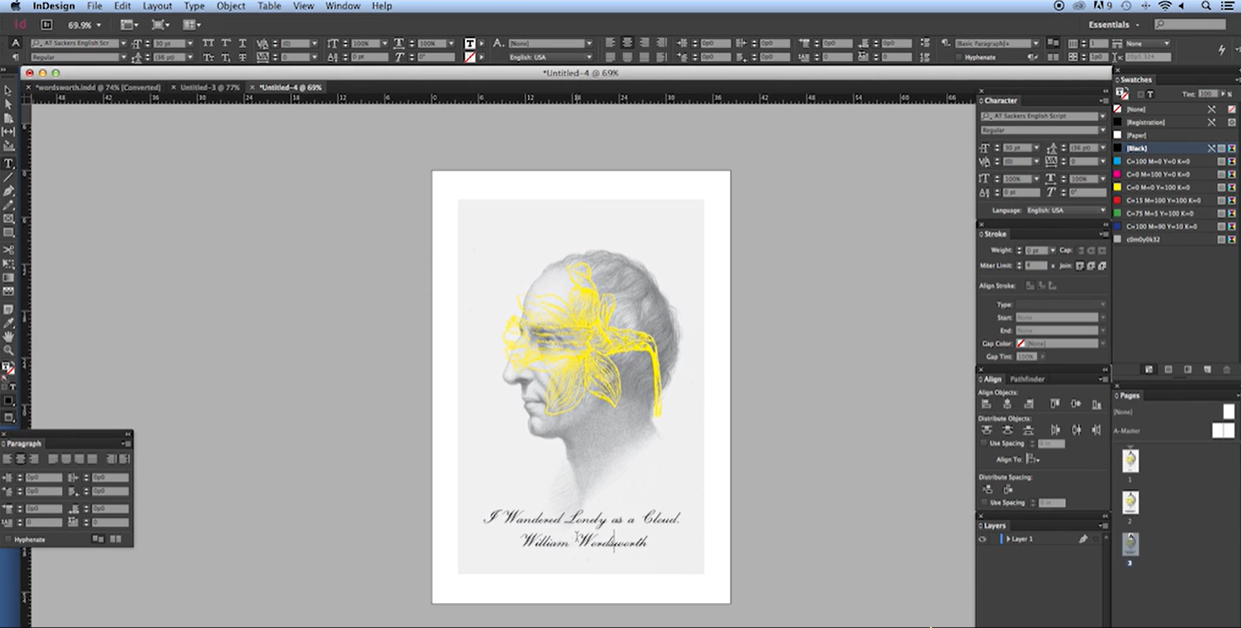Open the Layout menu
1241x628 pixels.
(x=157, y=6)
